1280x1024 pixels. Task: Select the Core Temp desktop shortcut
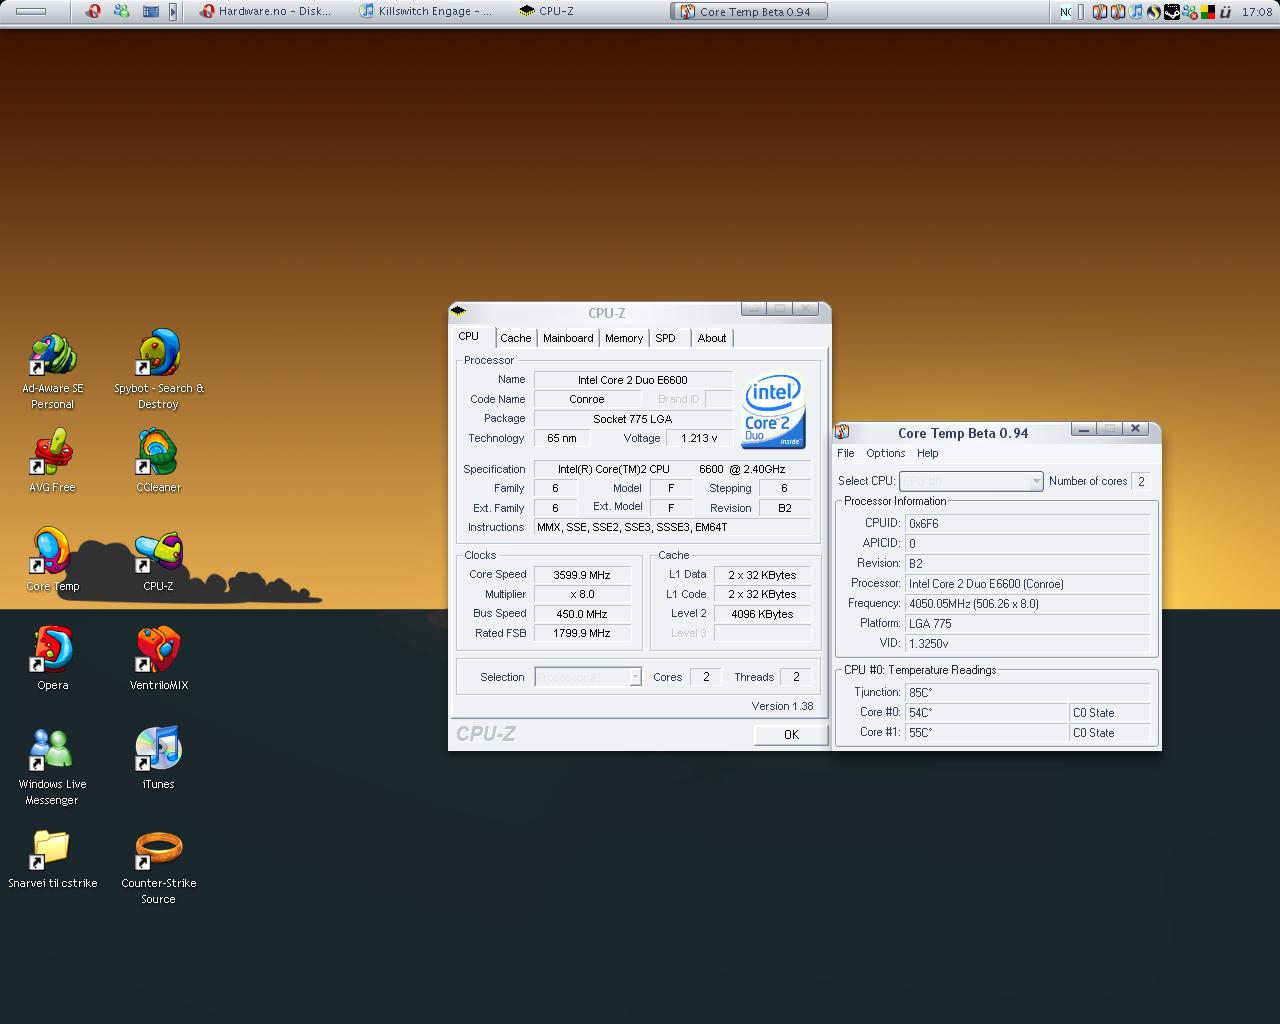click(52, 561)
